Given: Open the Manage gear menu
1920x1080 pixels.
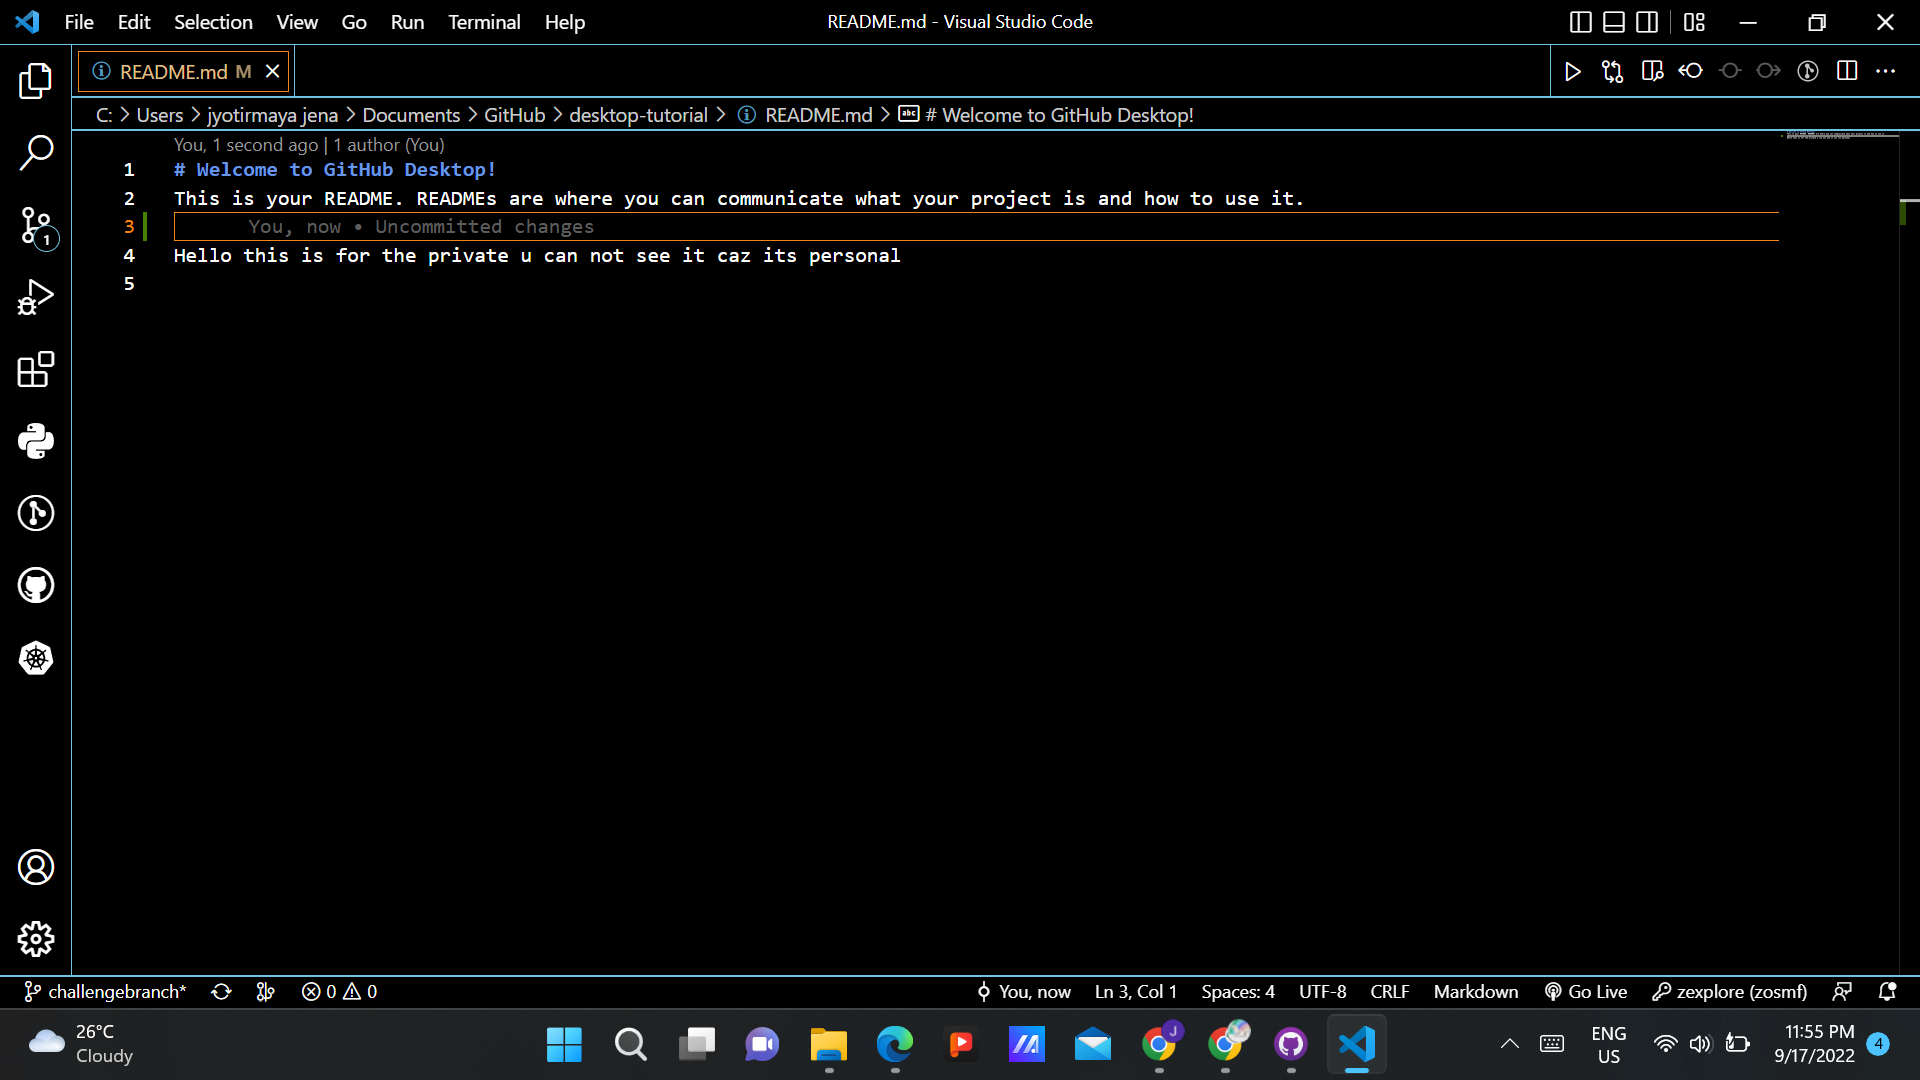Looking at the screenshot, I should (36, 939).
